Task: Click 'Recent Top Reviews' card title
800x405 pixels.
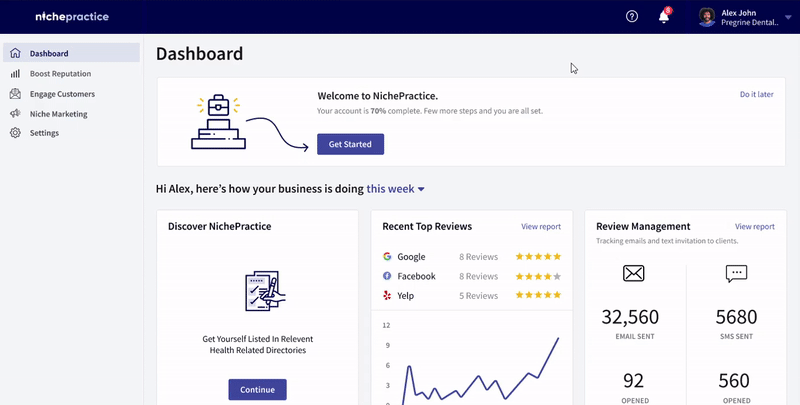Action: click(427, 226)
